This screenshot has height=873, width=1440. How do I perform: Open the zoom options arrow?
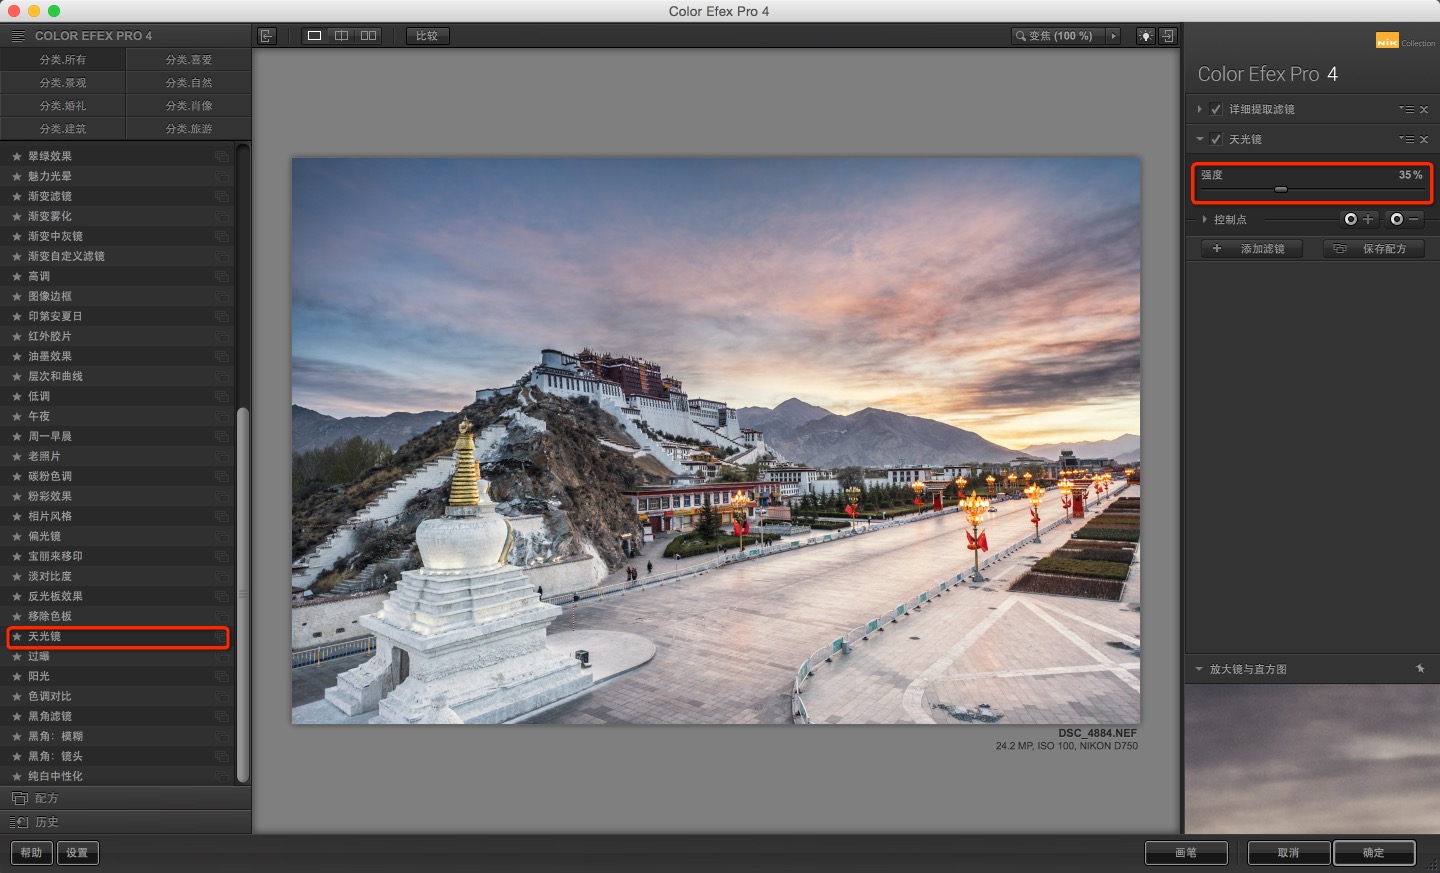coord(1113,36)
